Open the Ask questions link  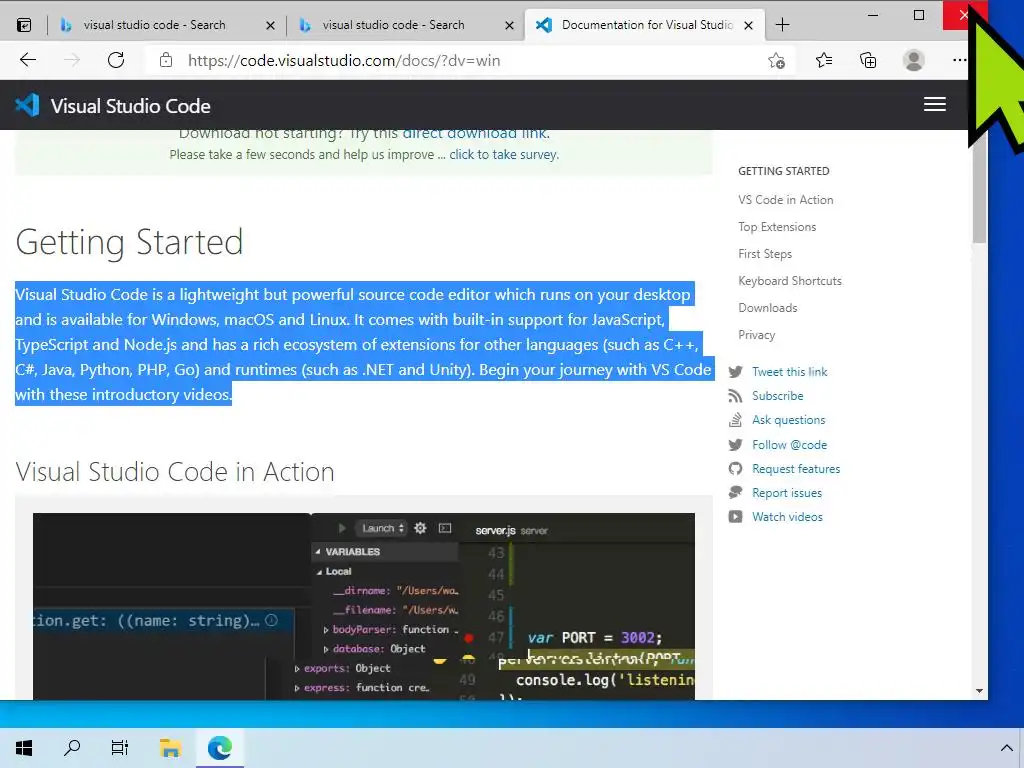click(x=788, y=420)
